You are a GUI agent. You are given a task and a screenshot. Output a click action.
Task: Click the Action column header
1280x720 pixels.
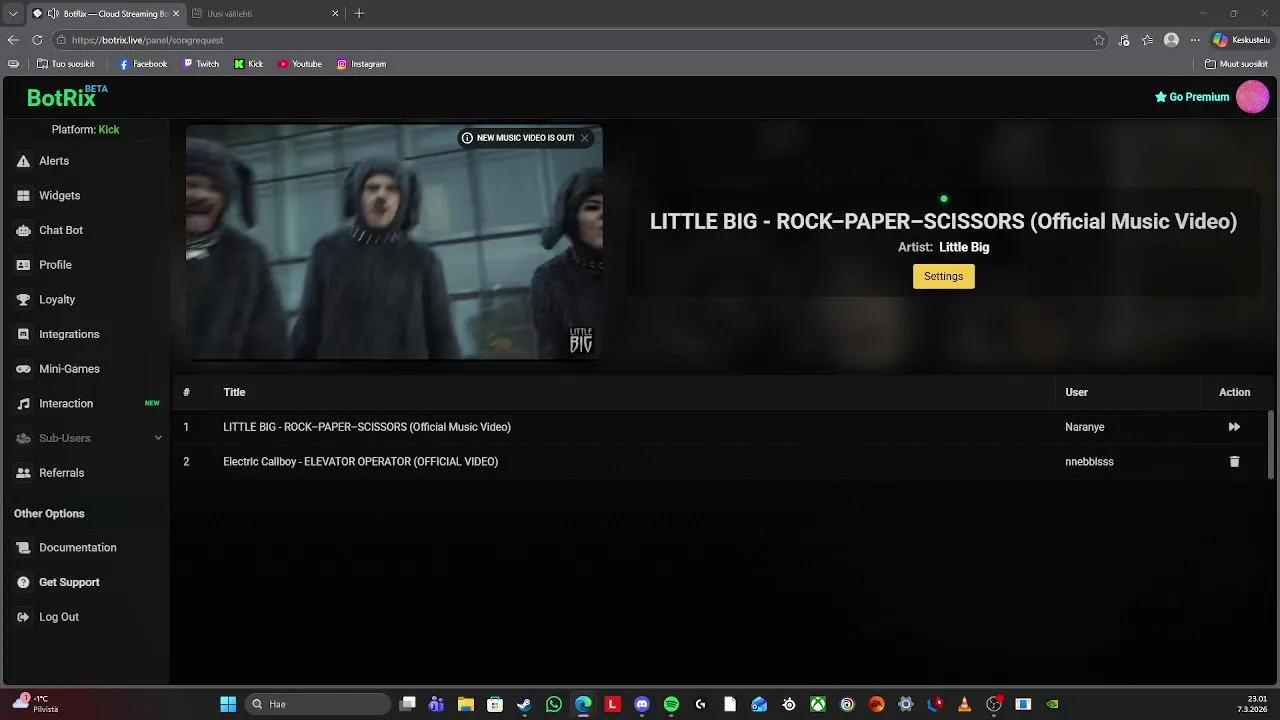(1234, 392)
